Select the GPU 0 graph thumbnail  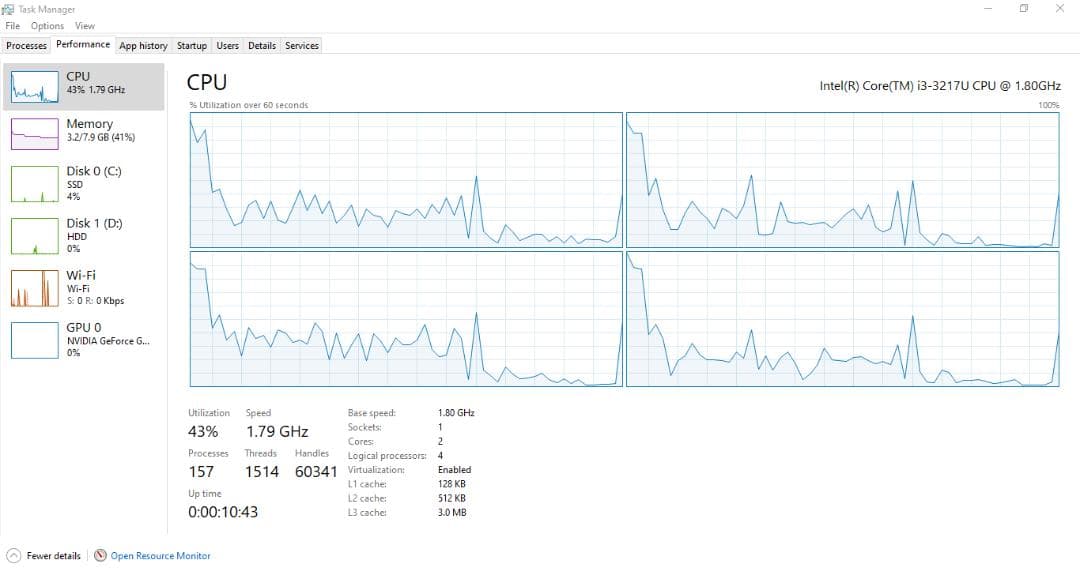34,340
